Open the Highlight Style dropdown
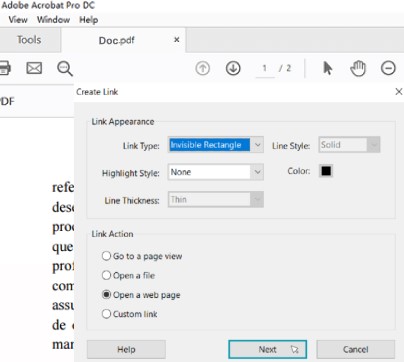 tap(216, 172)
